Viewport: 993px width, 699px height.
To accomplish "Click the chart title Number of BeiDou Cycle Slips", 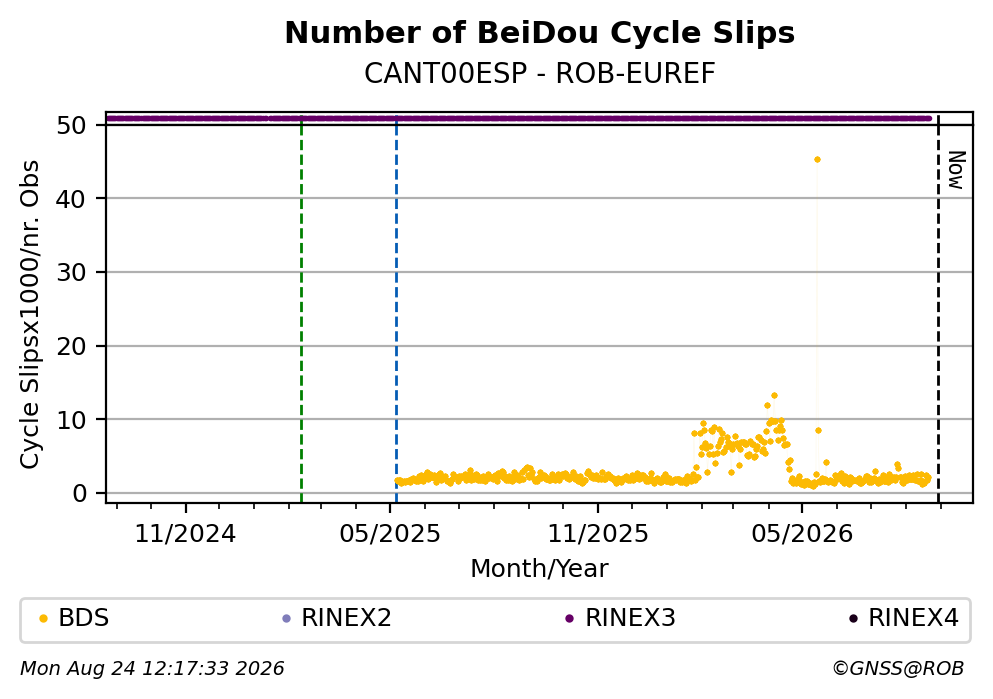I will [540, 33].
